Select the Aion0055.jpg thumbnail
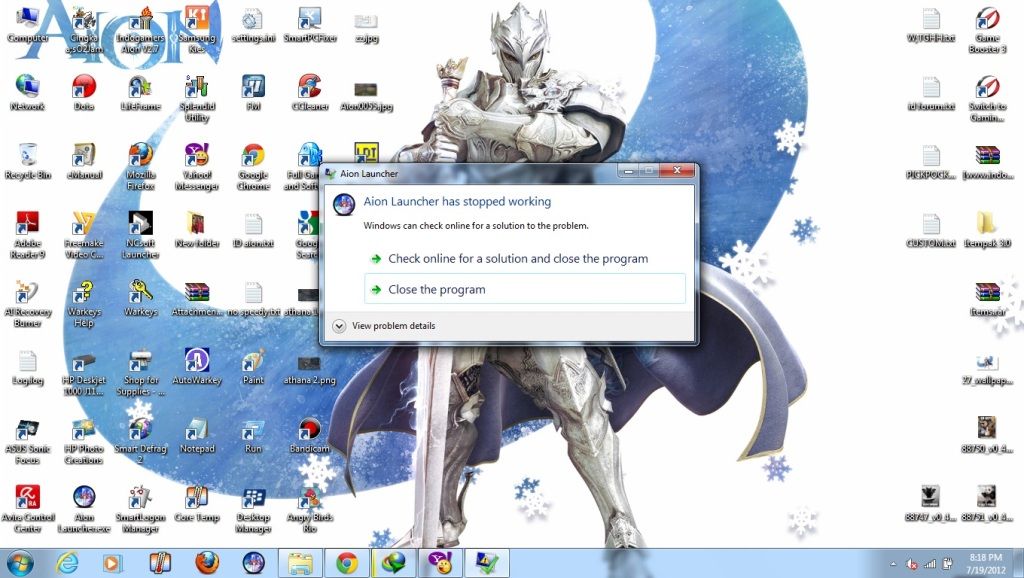The image size is (1024, 578). [366, 95]
